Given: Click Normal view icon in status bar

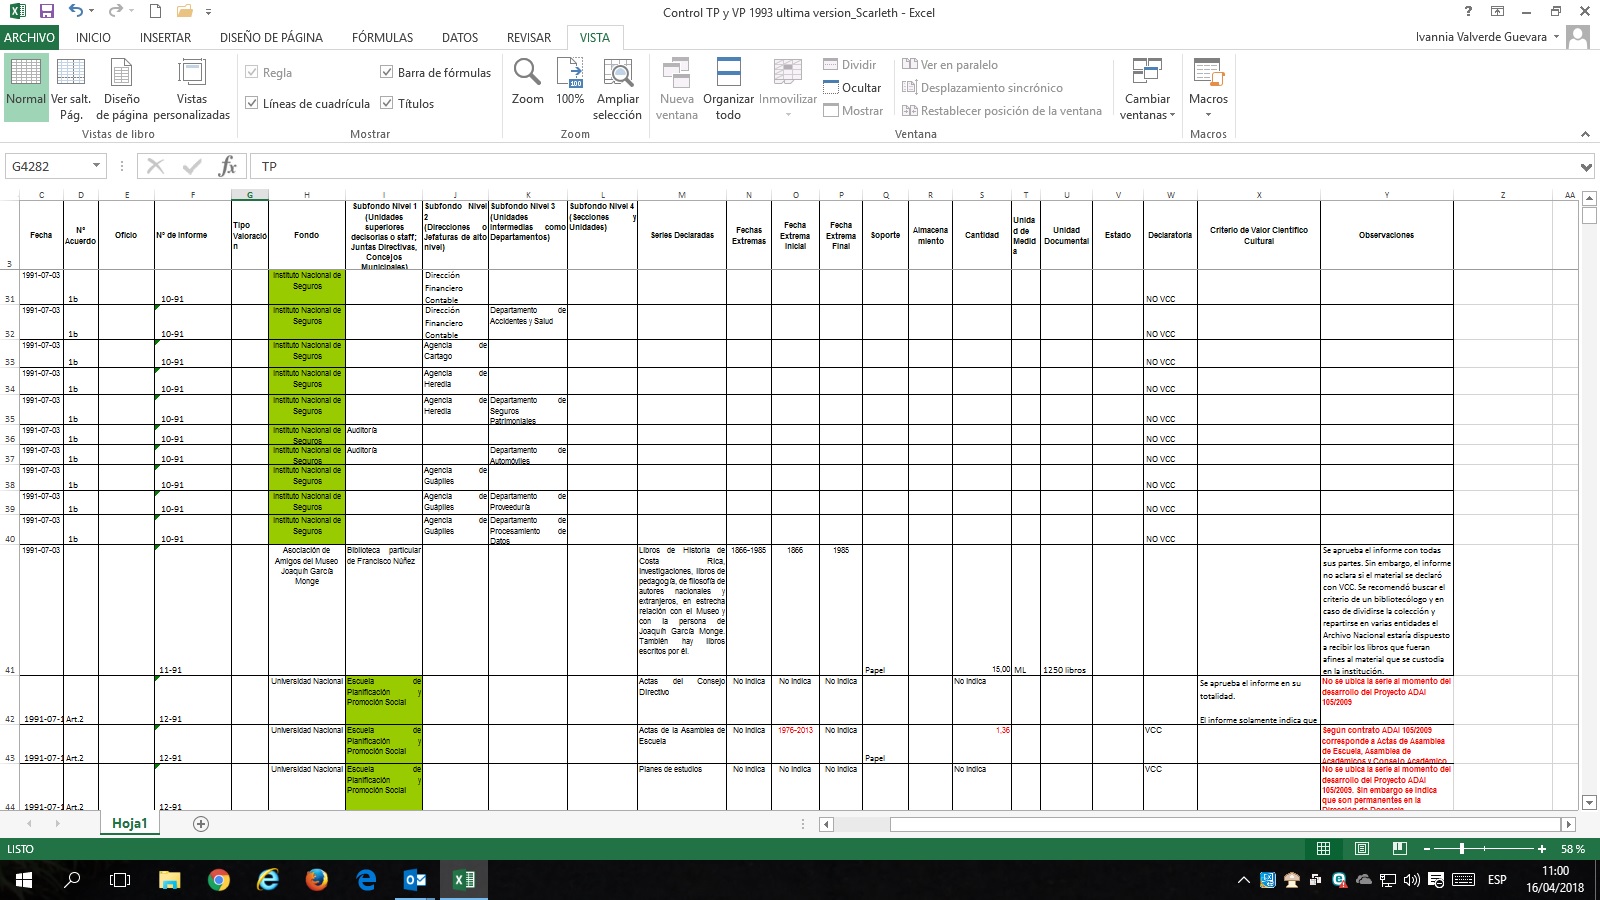Looking at the screenshot, I should point(1323,849).
